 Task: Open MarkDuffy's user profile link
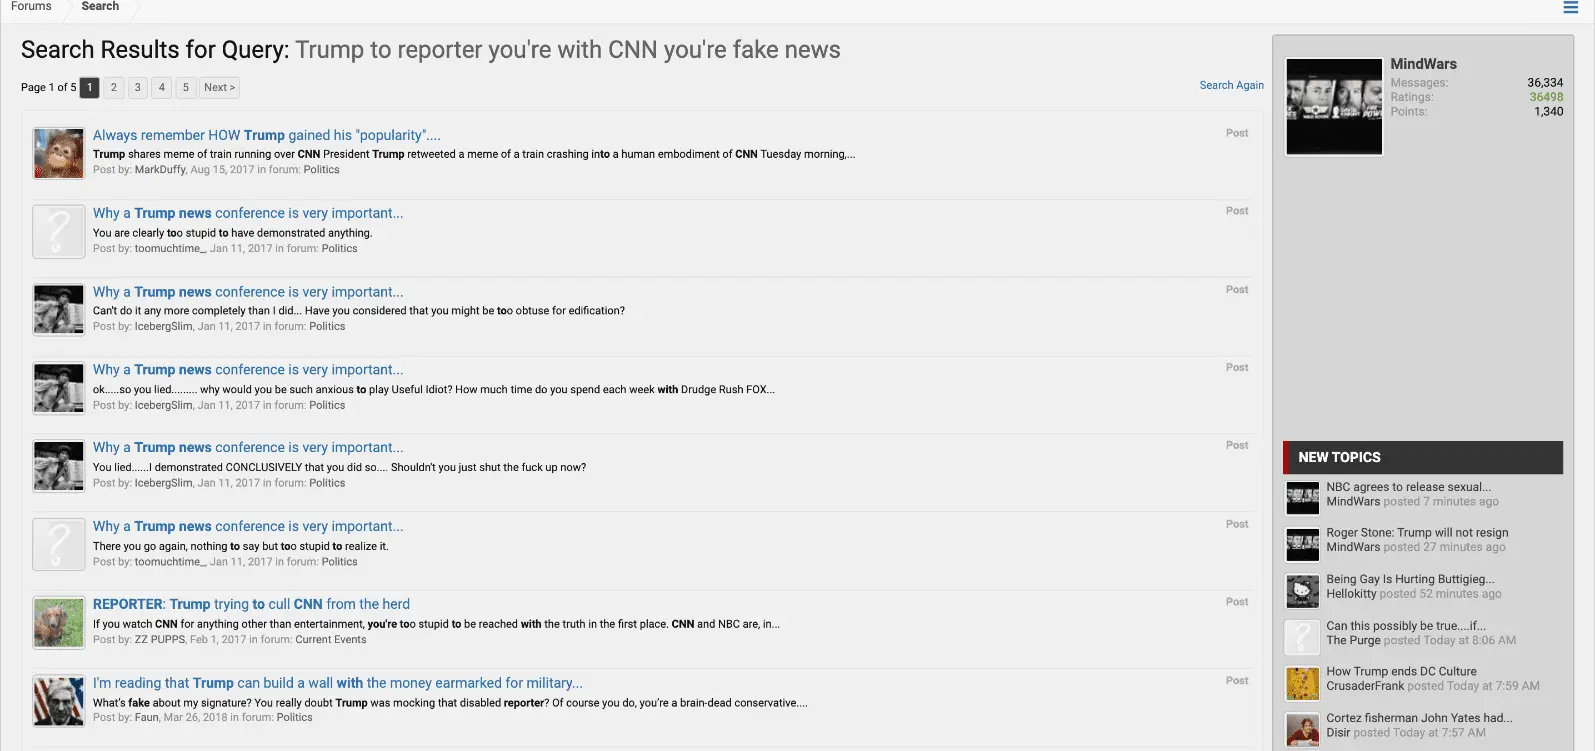(x=160, y=170)
